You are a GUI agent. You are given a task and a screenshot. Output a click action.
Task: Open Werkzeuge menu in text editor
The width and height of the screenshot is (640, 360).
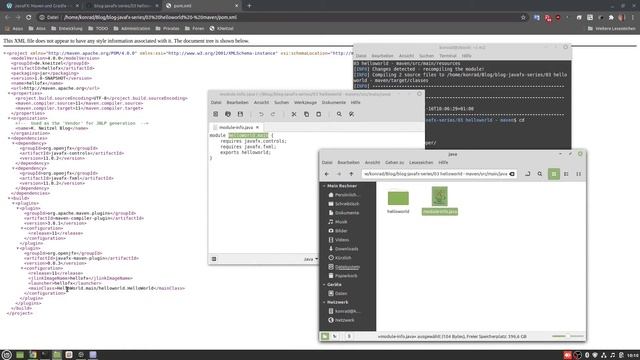[305, 102]
